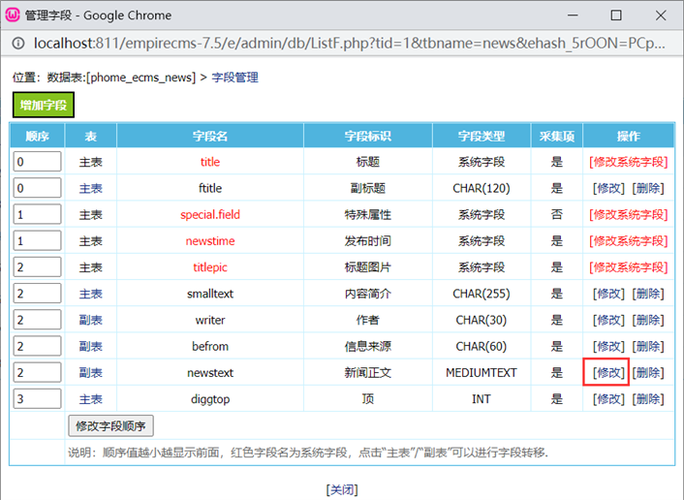Image resolution: width=684 pixels, height=500 pixels.
Task: Click 修改 link for writer field
Action: [609, 320]
